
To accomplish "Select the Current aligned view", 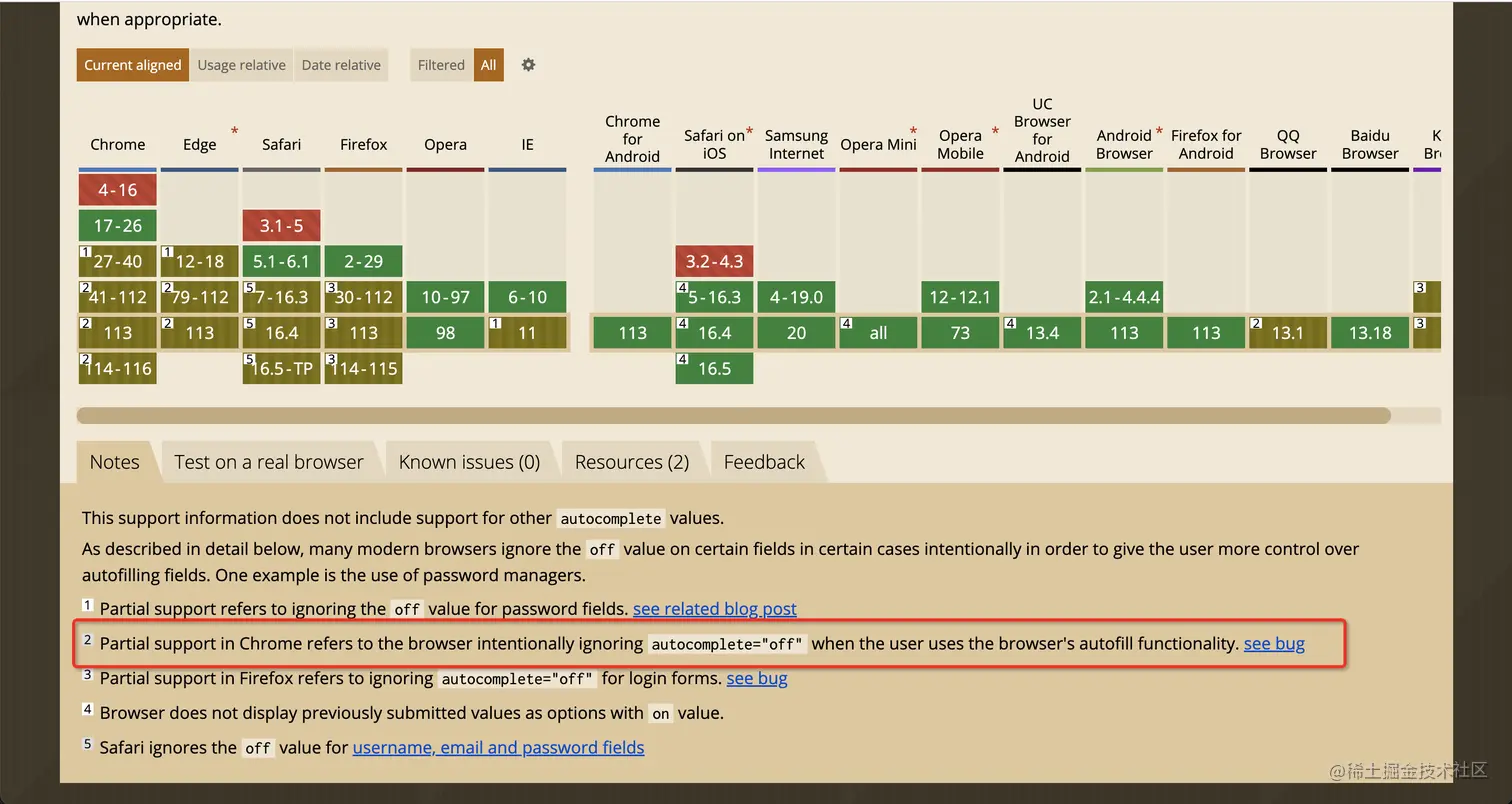I will tap(133, 65).
